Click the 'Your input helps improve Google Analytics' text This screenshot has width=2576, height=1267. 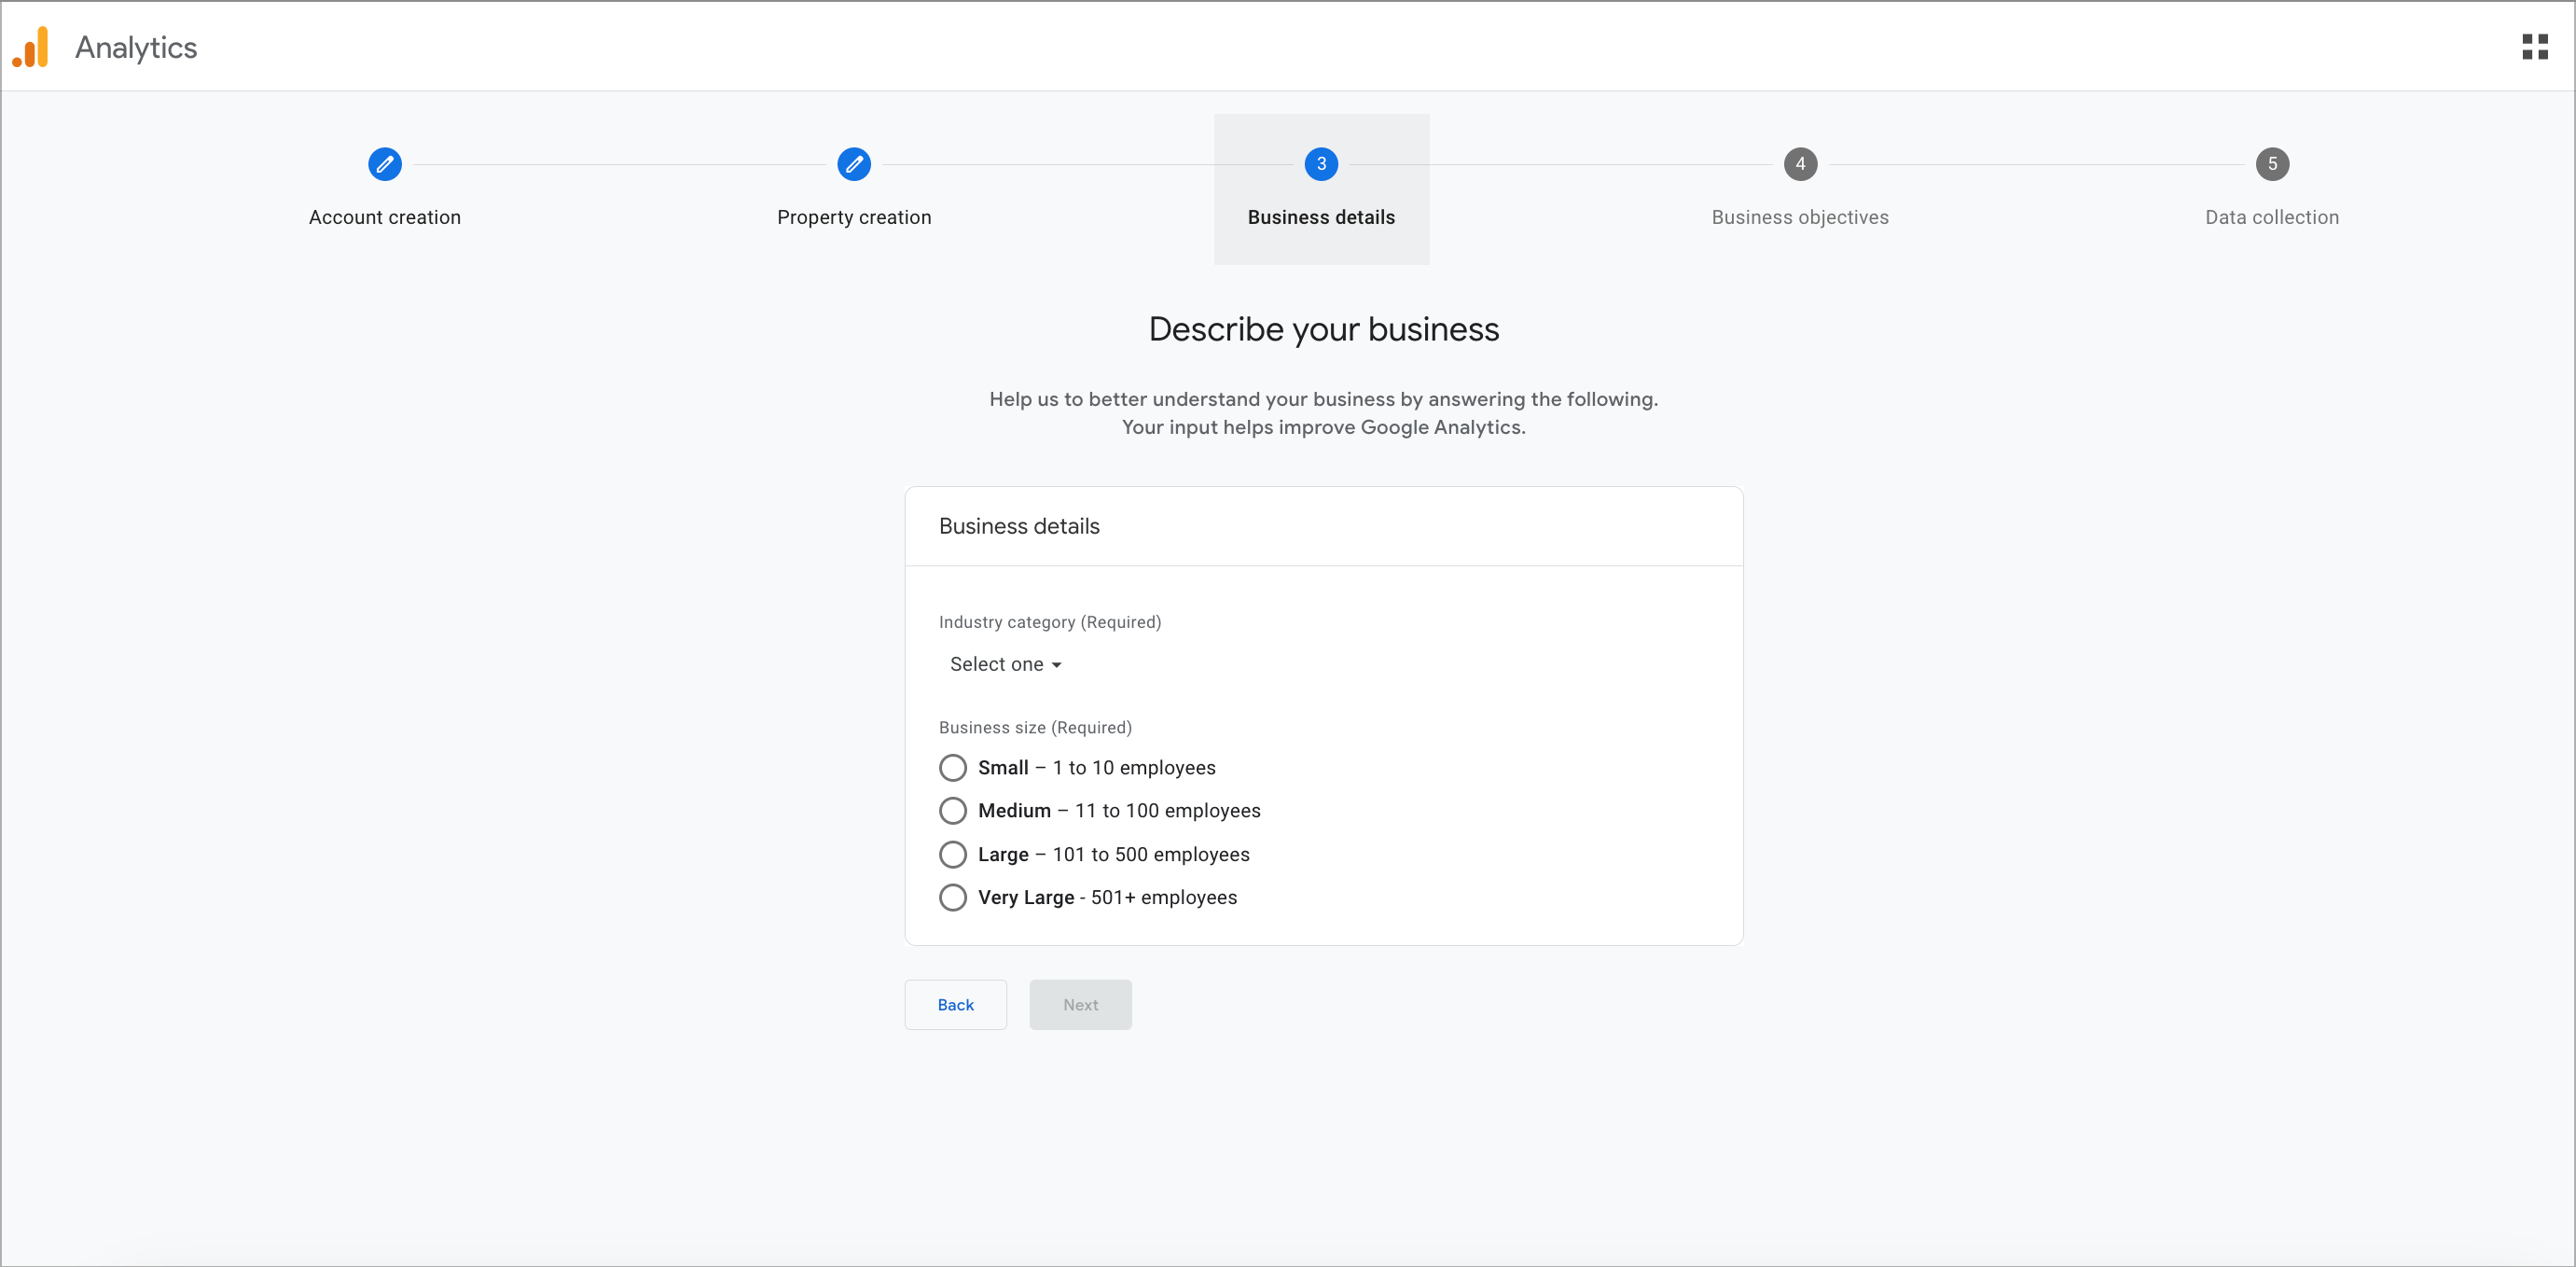coord(1323,427)
